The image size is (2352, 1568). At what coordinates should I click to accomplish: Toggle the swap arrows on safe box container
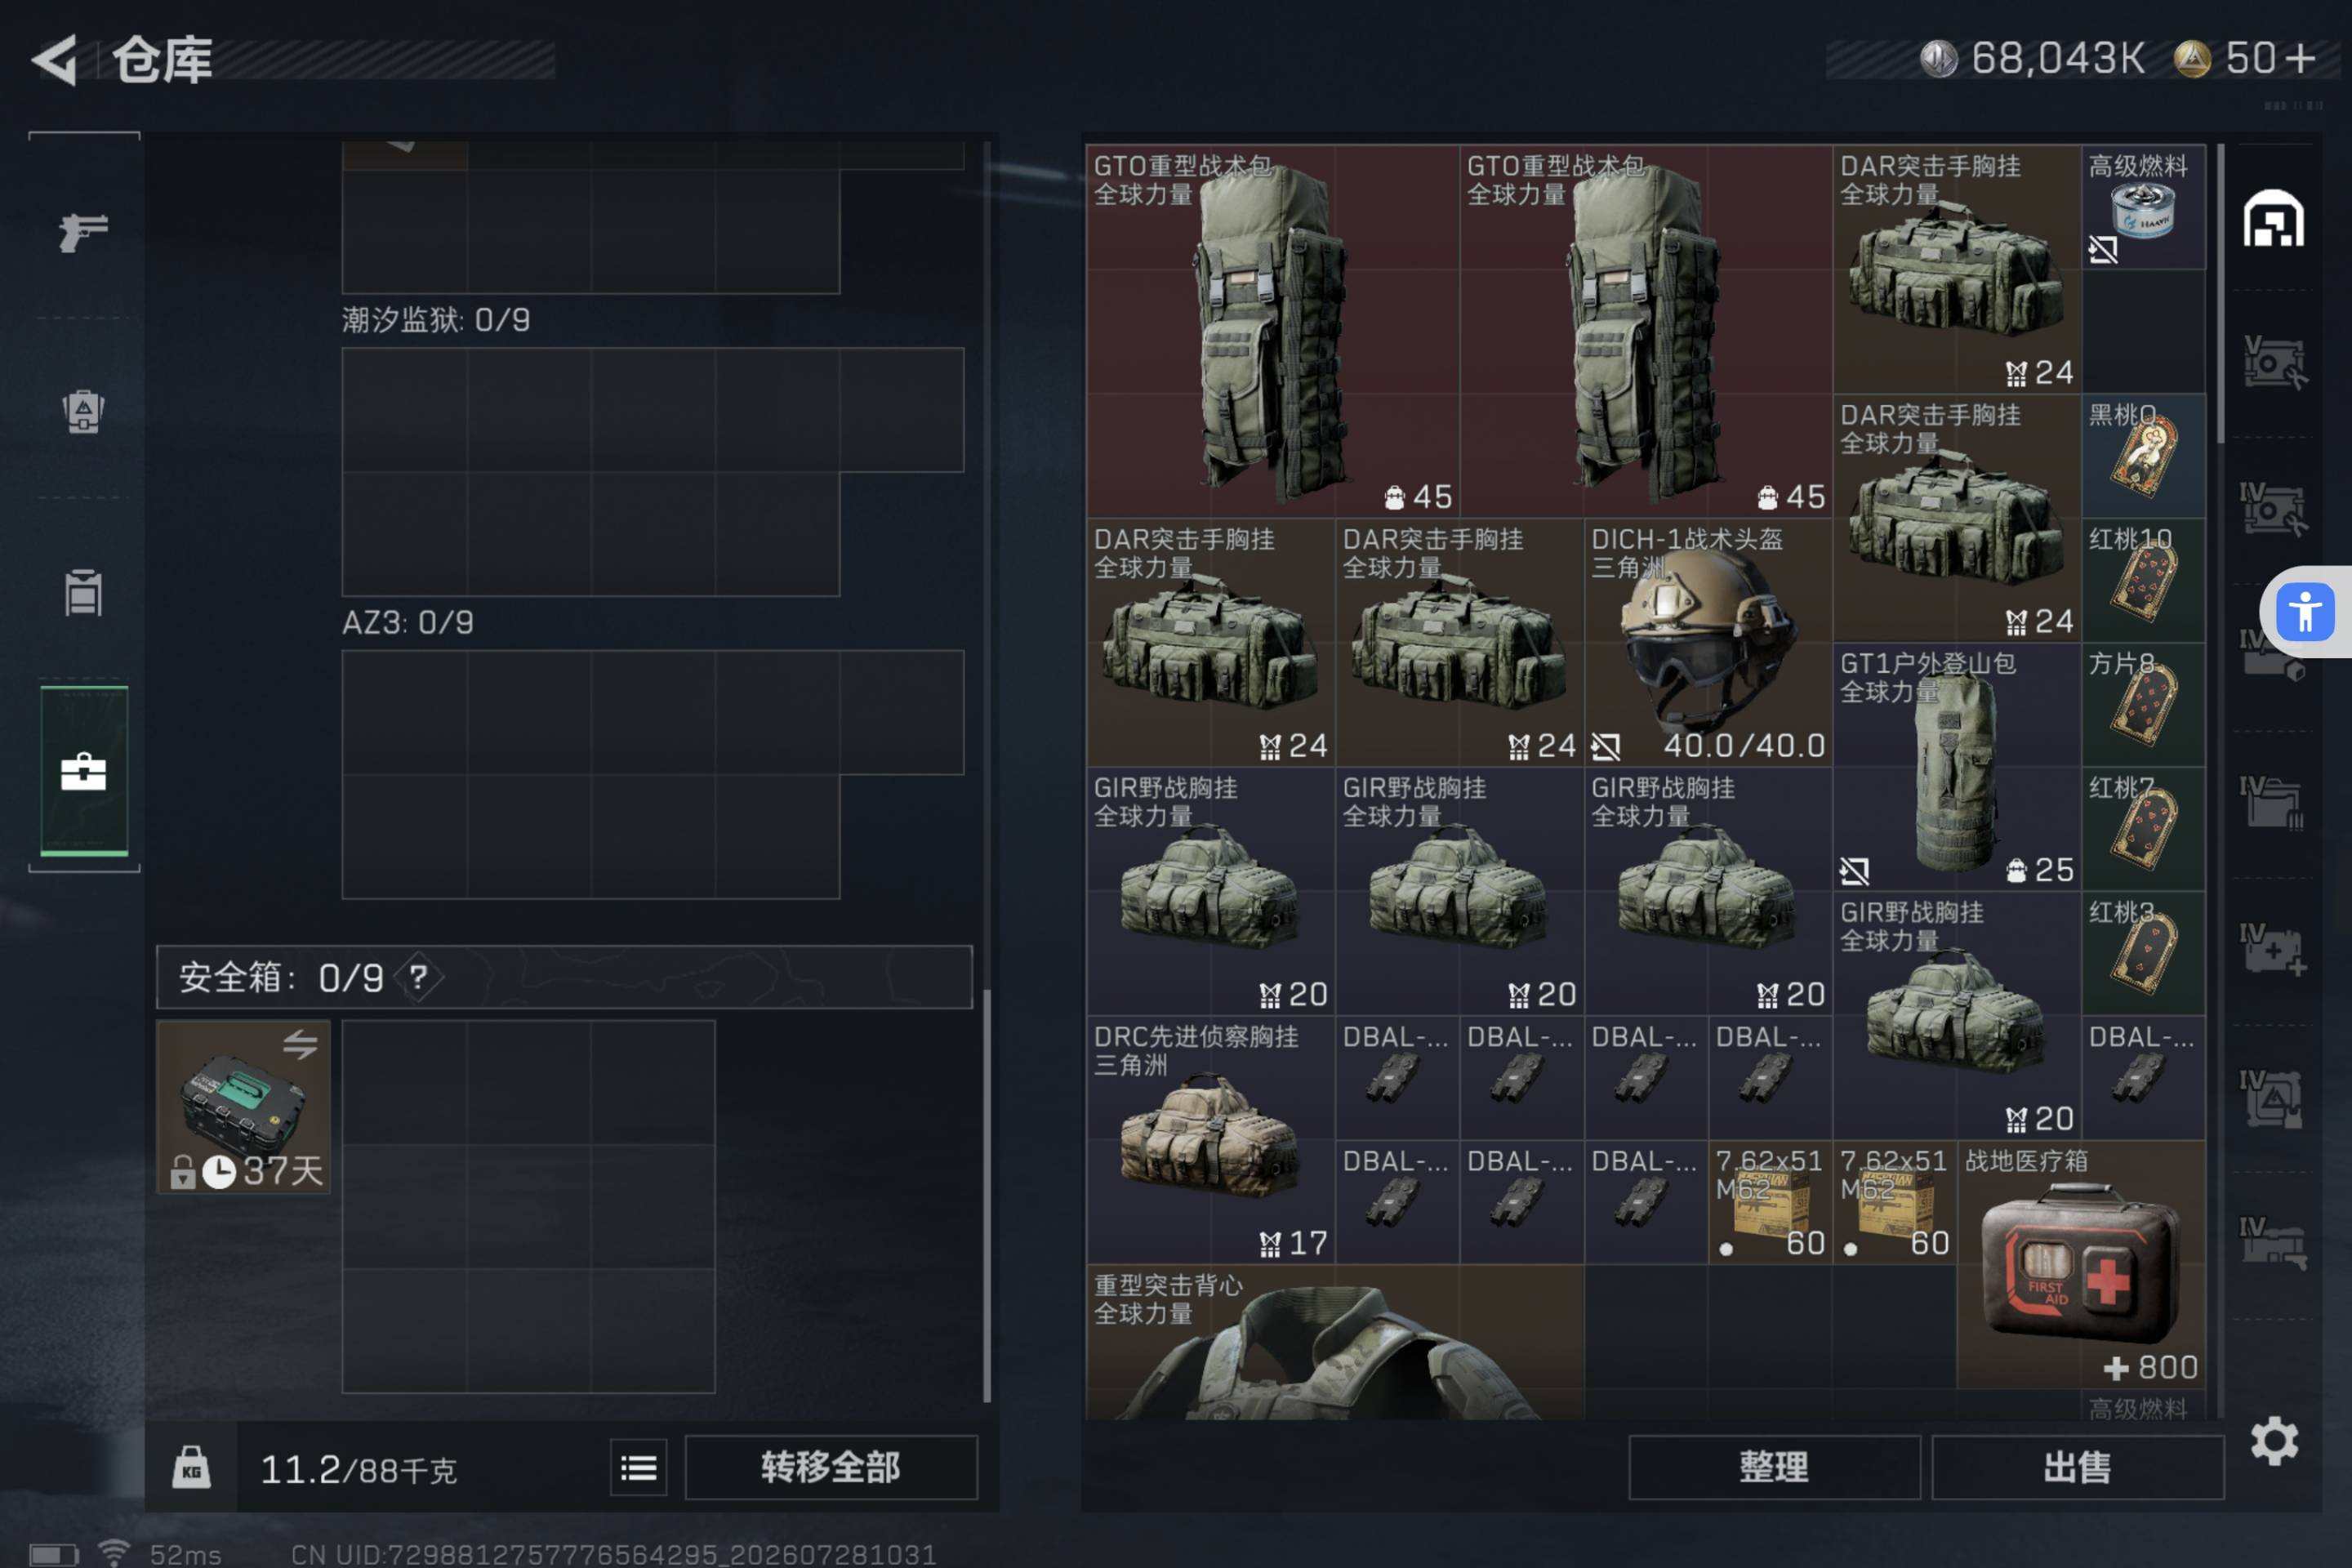299,1045
